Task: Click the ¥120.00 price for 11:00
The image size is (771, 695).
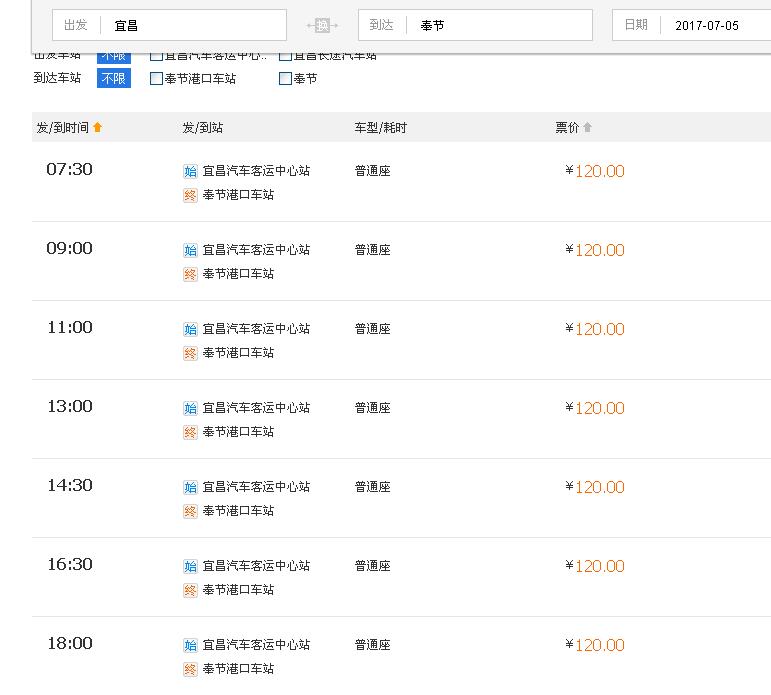Action: (595, 329)
